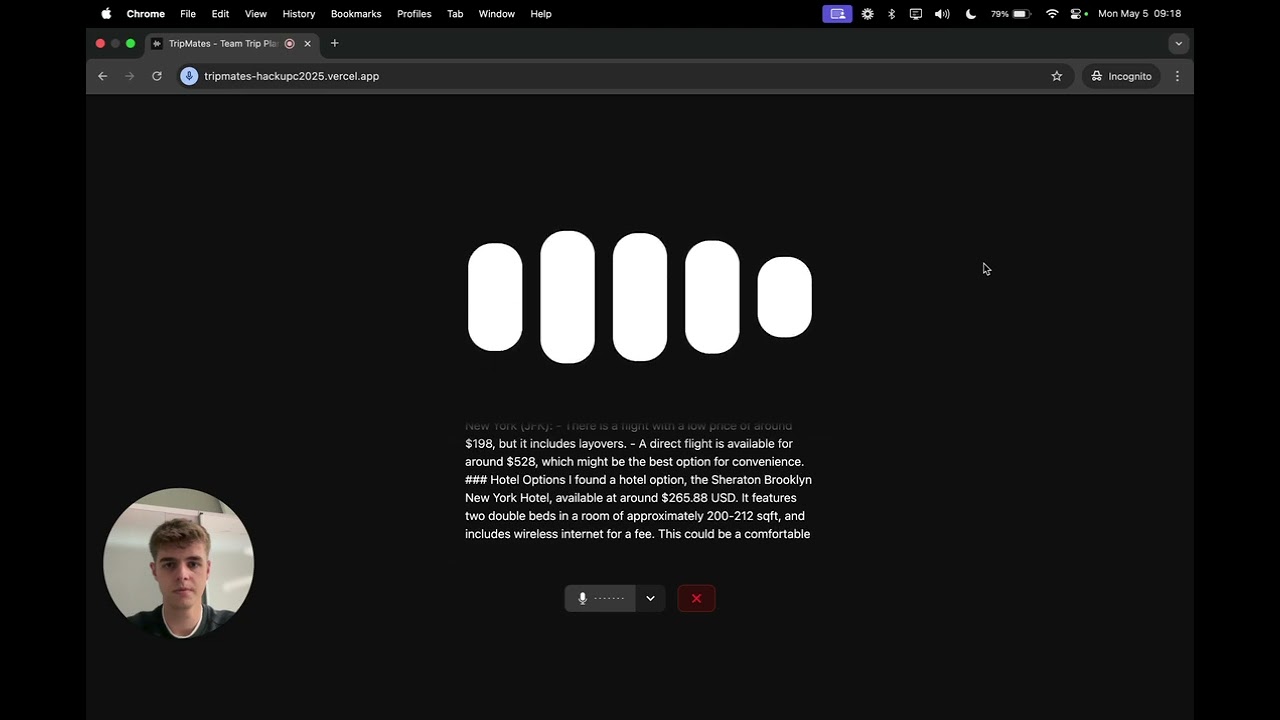Click the Mon May 5 09:18 clock
This screenshot has width=1280, height=720.
[x=1139, y=14]
